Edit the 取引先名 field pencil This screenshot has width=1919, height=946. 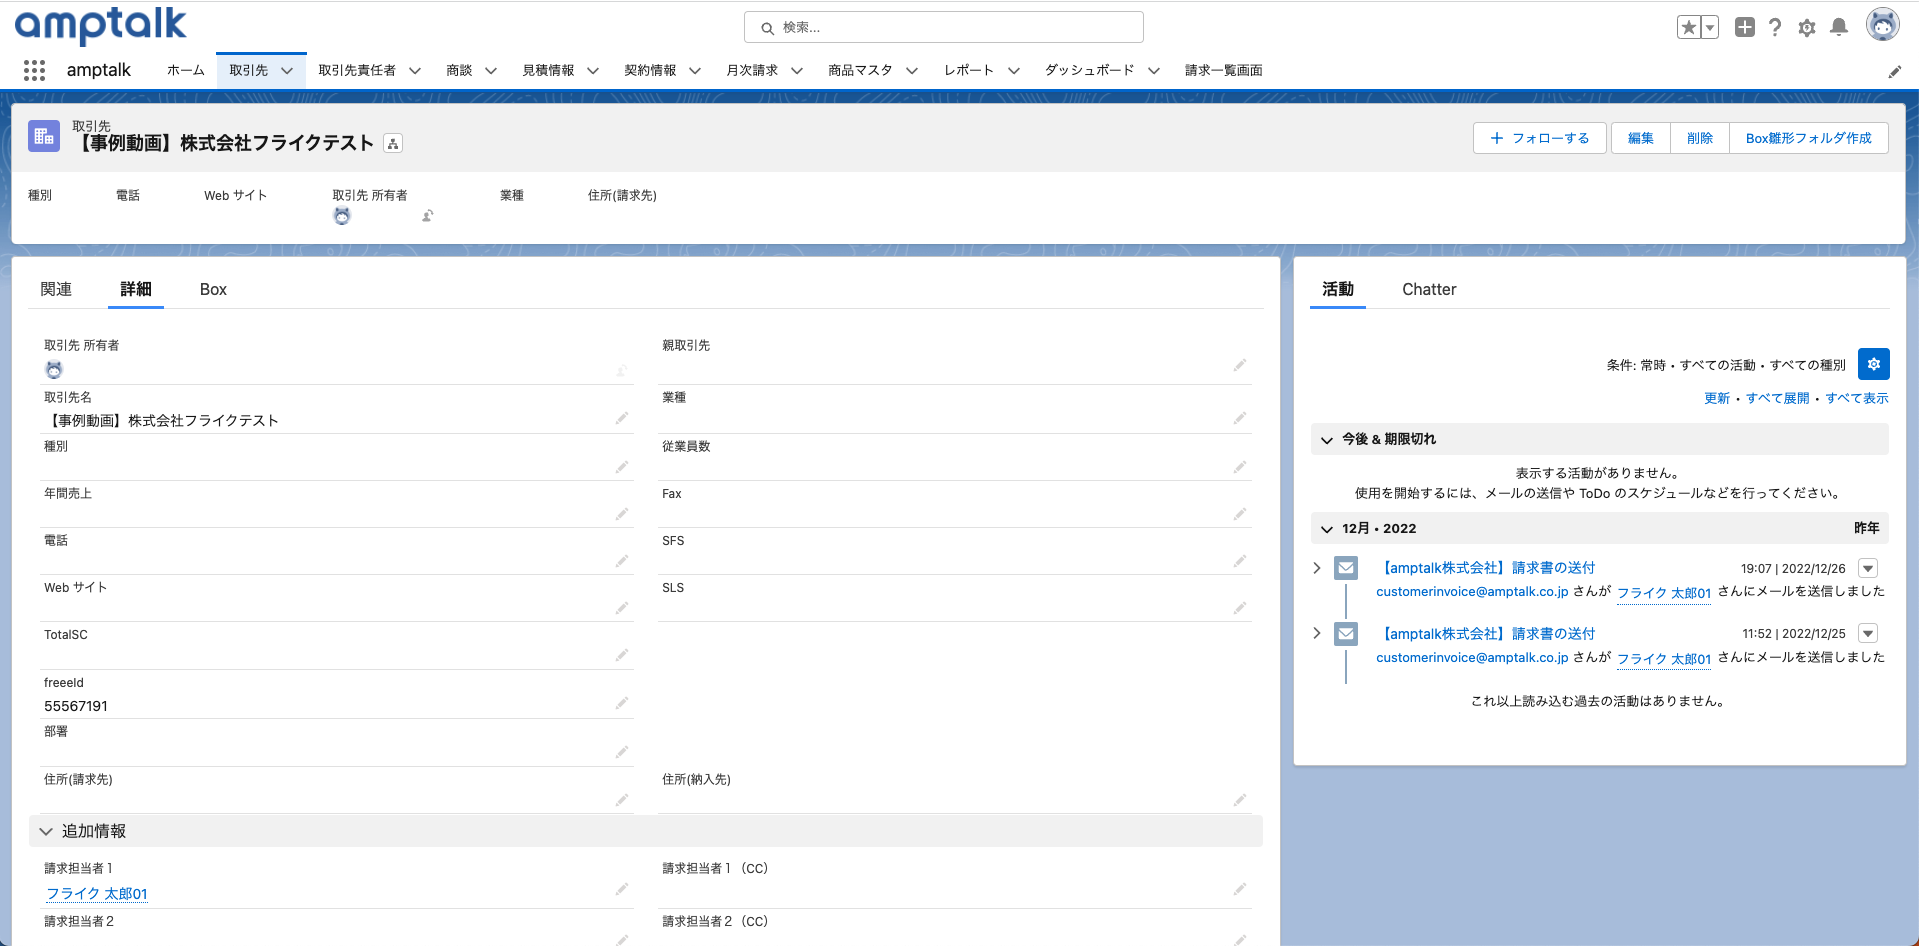(x=622, y=418)
